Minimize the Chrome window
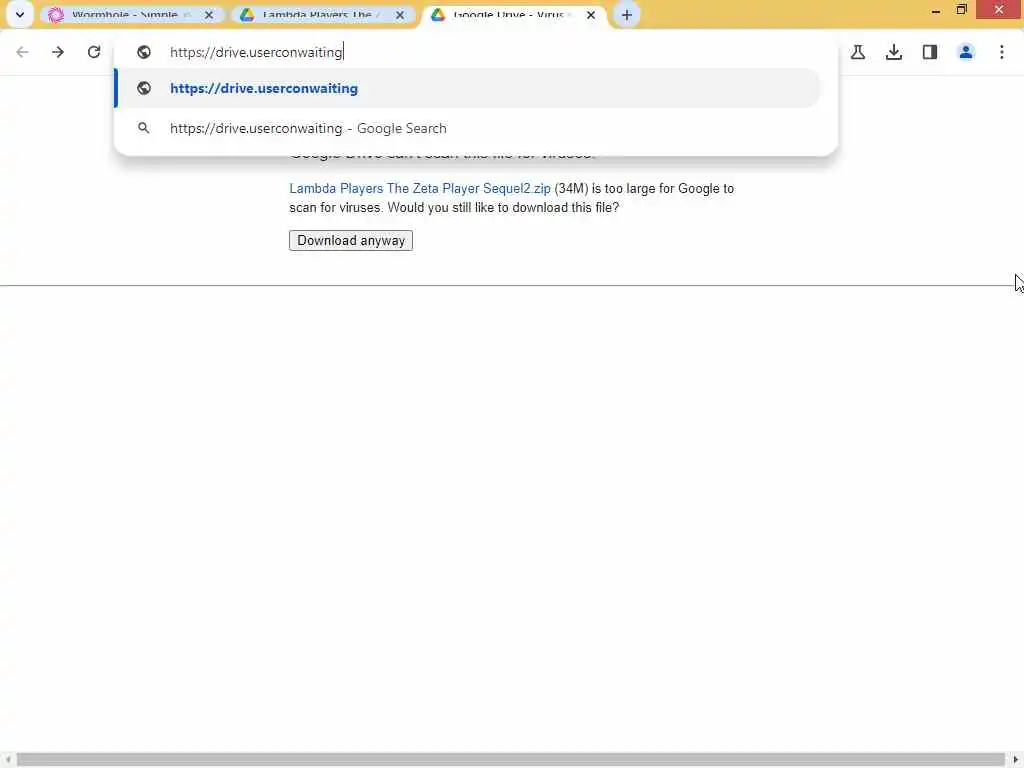This screenshot has width=1024, height=768. (x=936, y=10)
